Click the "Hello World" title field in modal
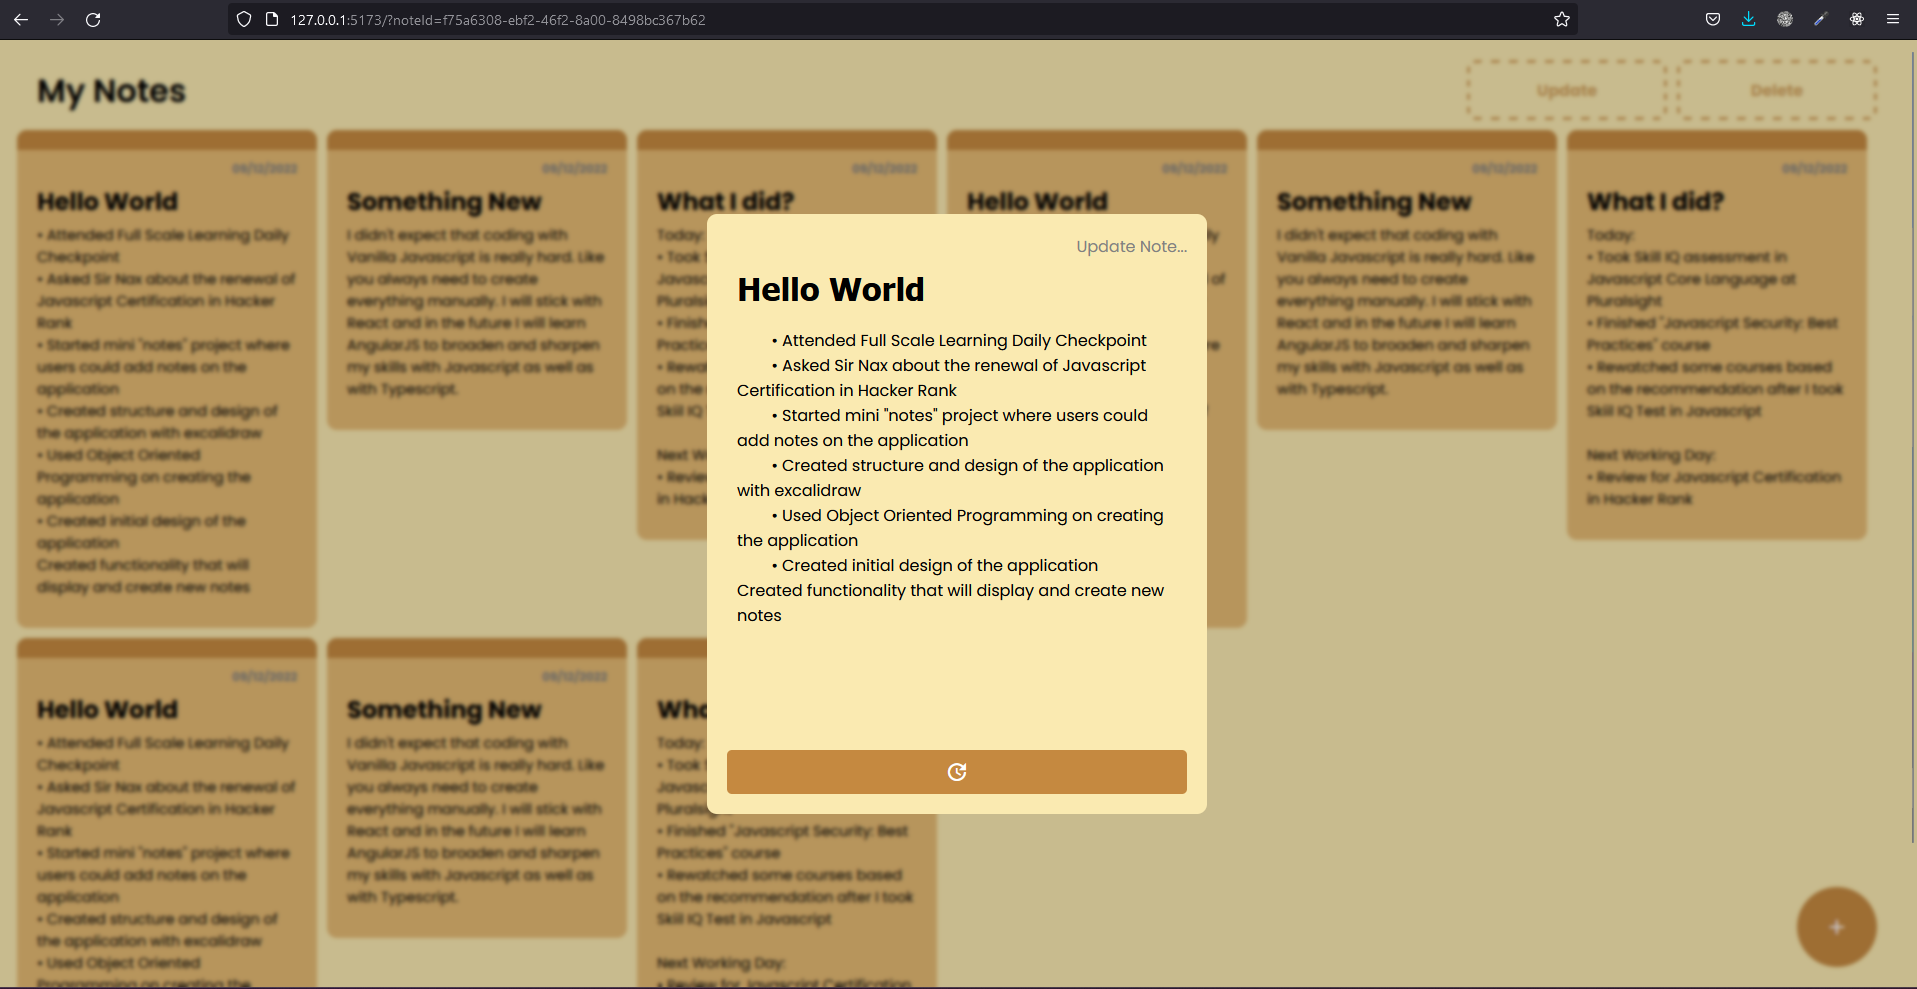 (830, 290)
